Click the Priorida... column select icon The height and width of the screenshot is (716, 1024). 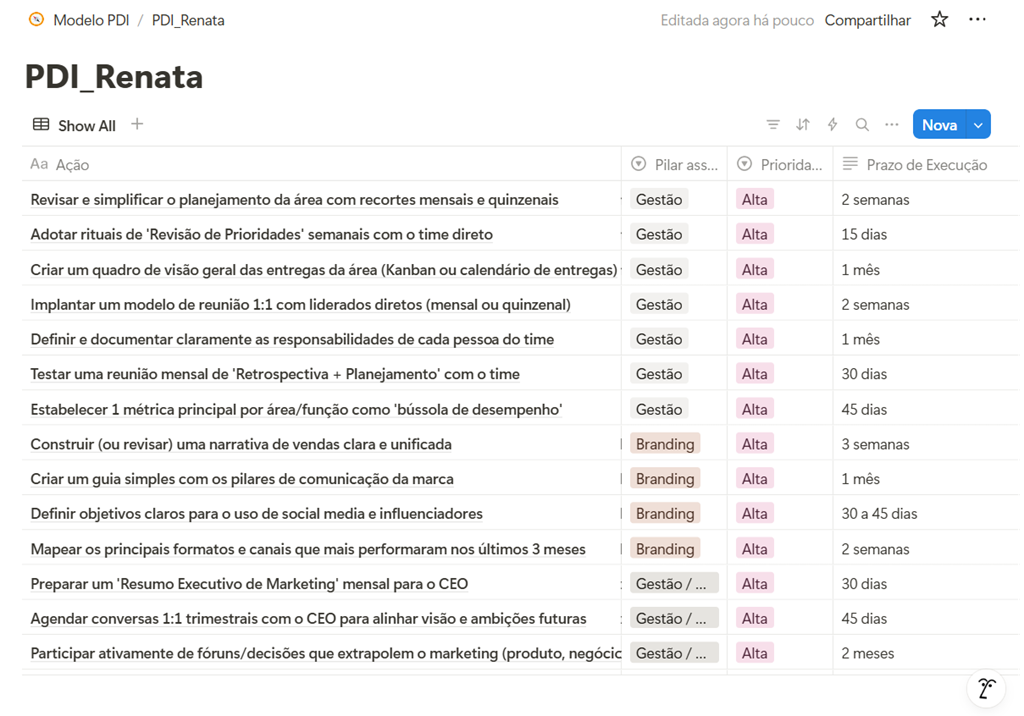point(744,164)
